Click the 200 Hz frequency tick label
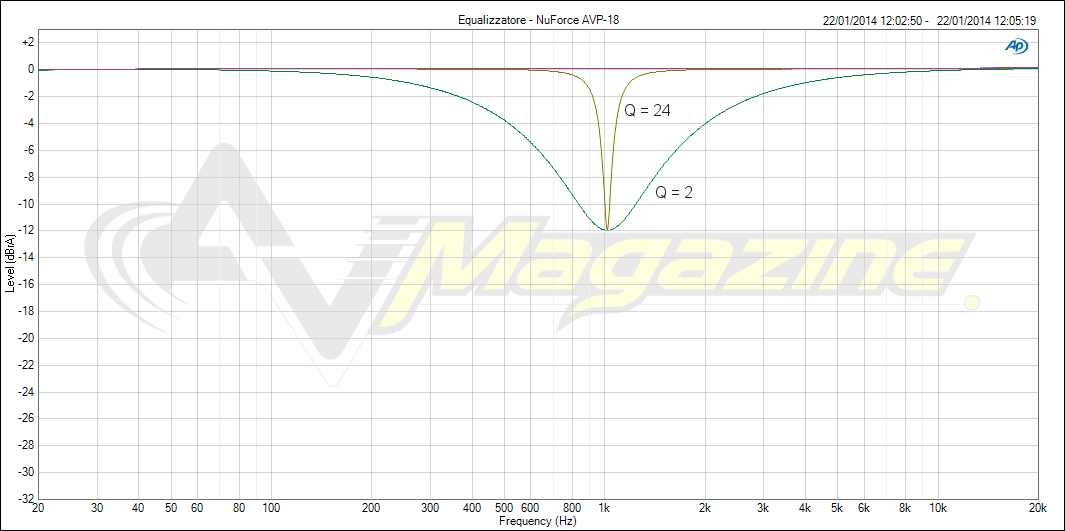Image resolution: width=1065 pixels, height=531 pixels. point(372,507)
